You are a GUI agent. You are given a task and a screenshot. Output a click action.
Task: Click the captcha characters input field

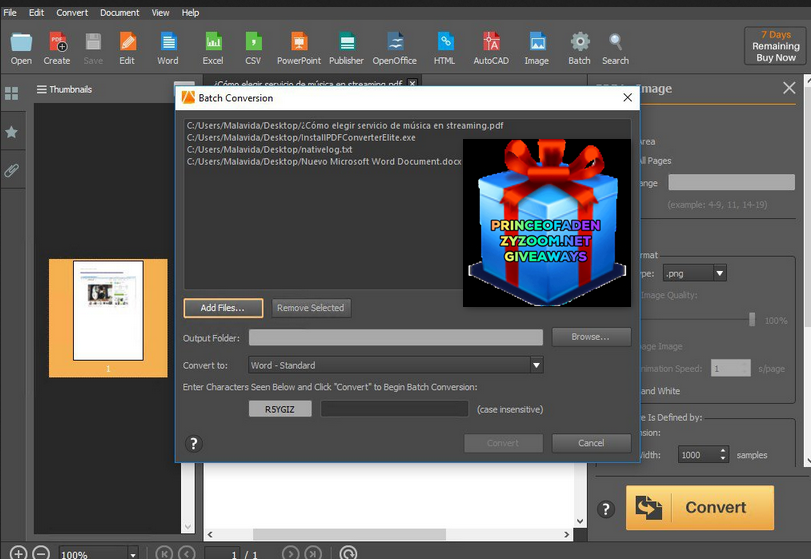(395, 409)
